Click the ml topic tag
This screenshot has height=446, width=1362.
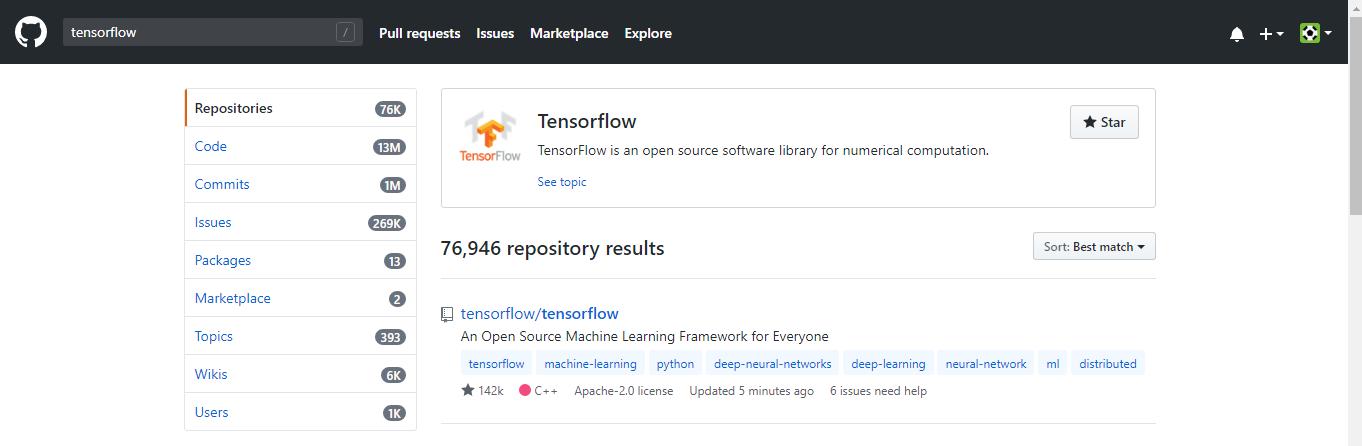point(1053,364)
